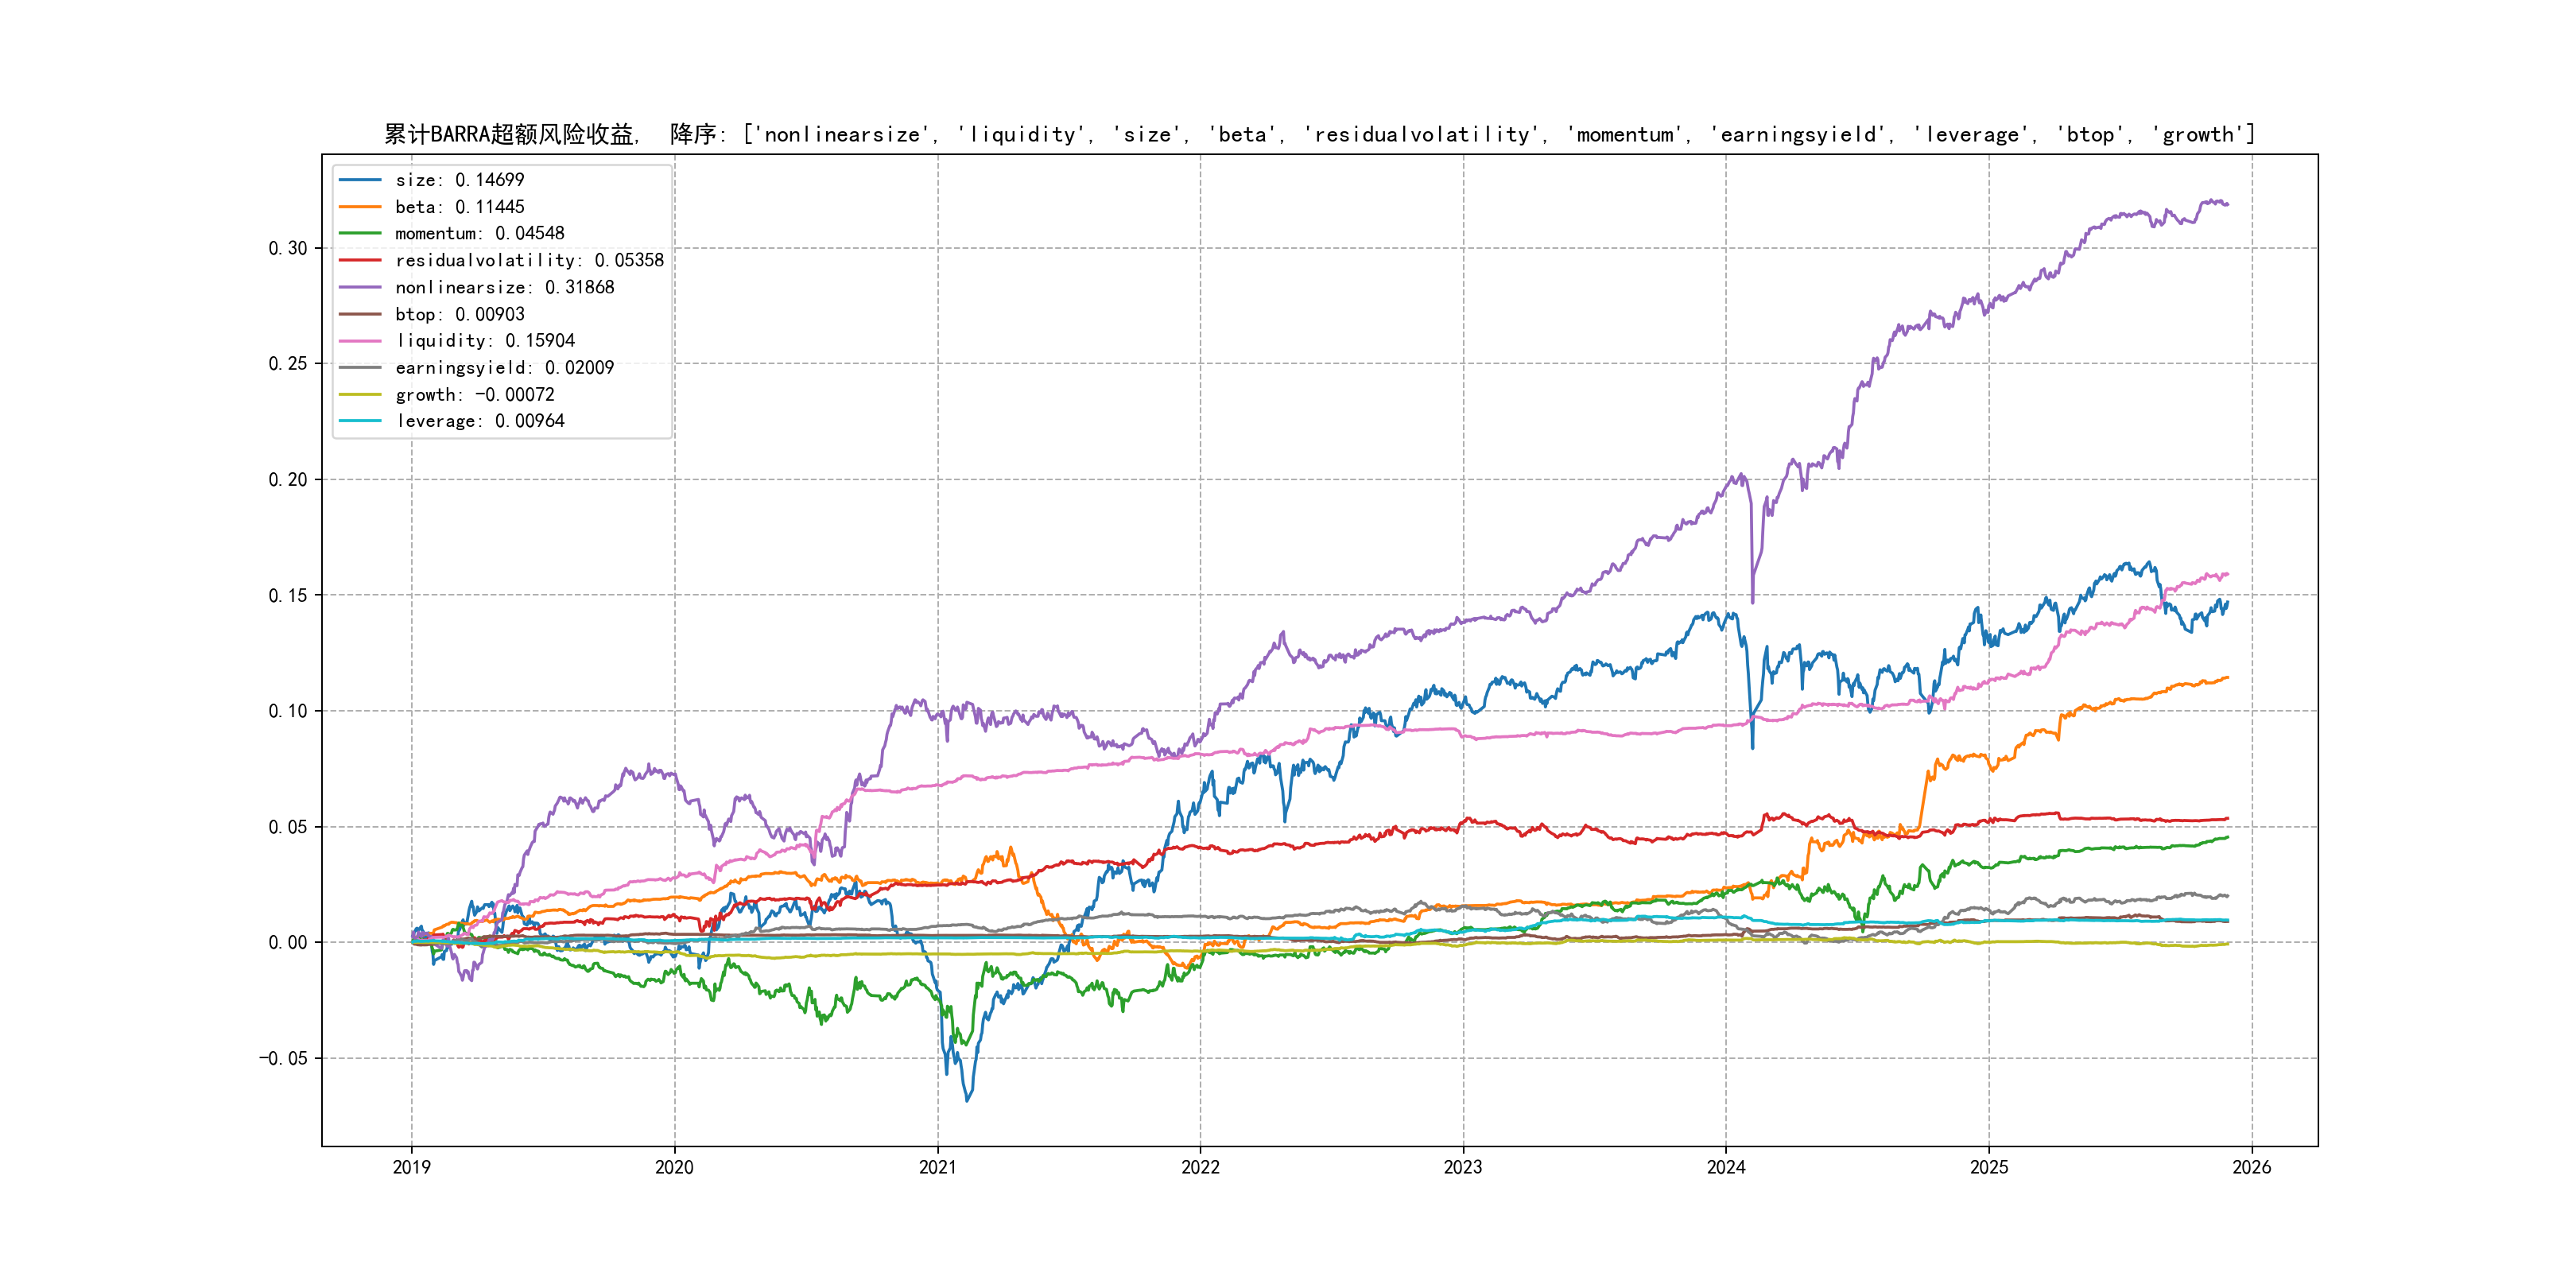
Task: Click the growth legend label
Action: [474, 395]
